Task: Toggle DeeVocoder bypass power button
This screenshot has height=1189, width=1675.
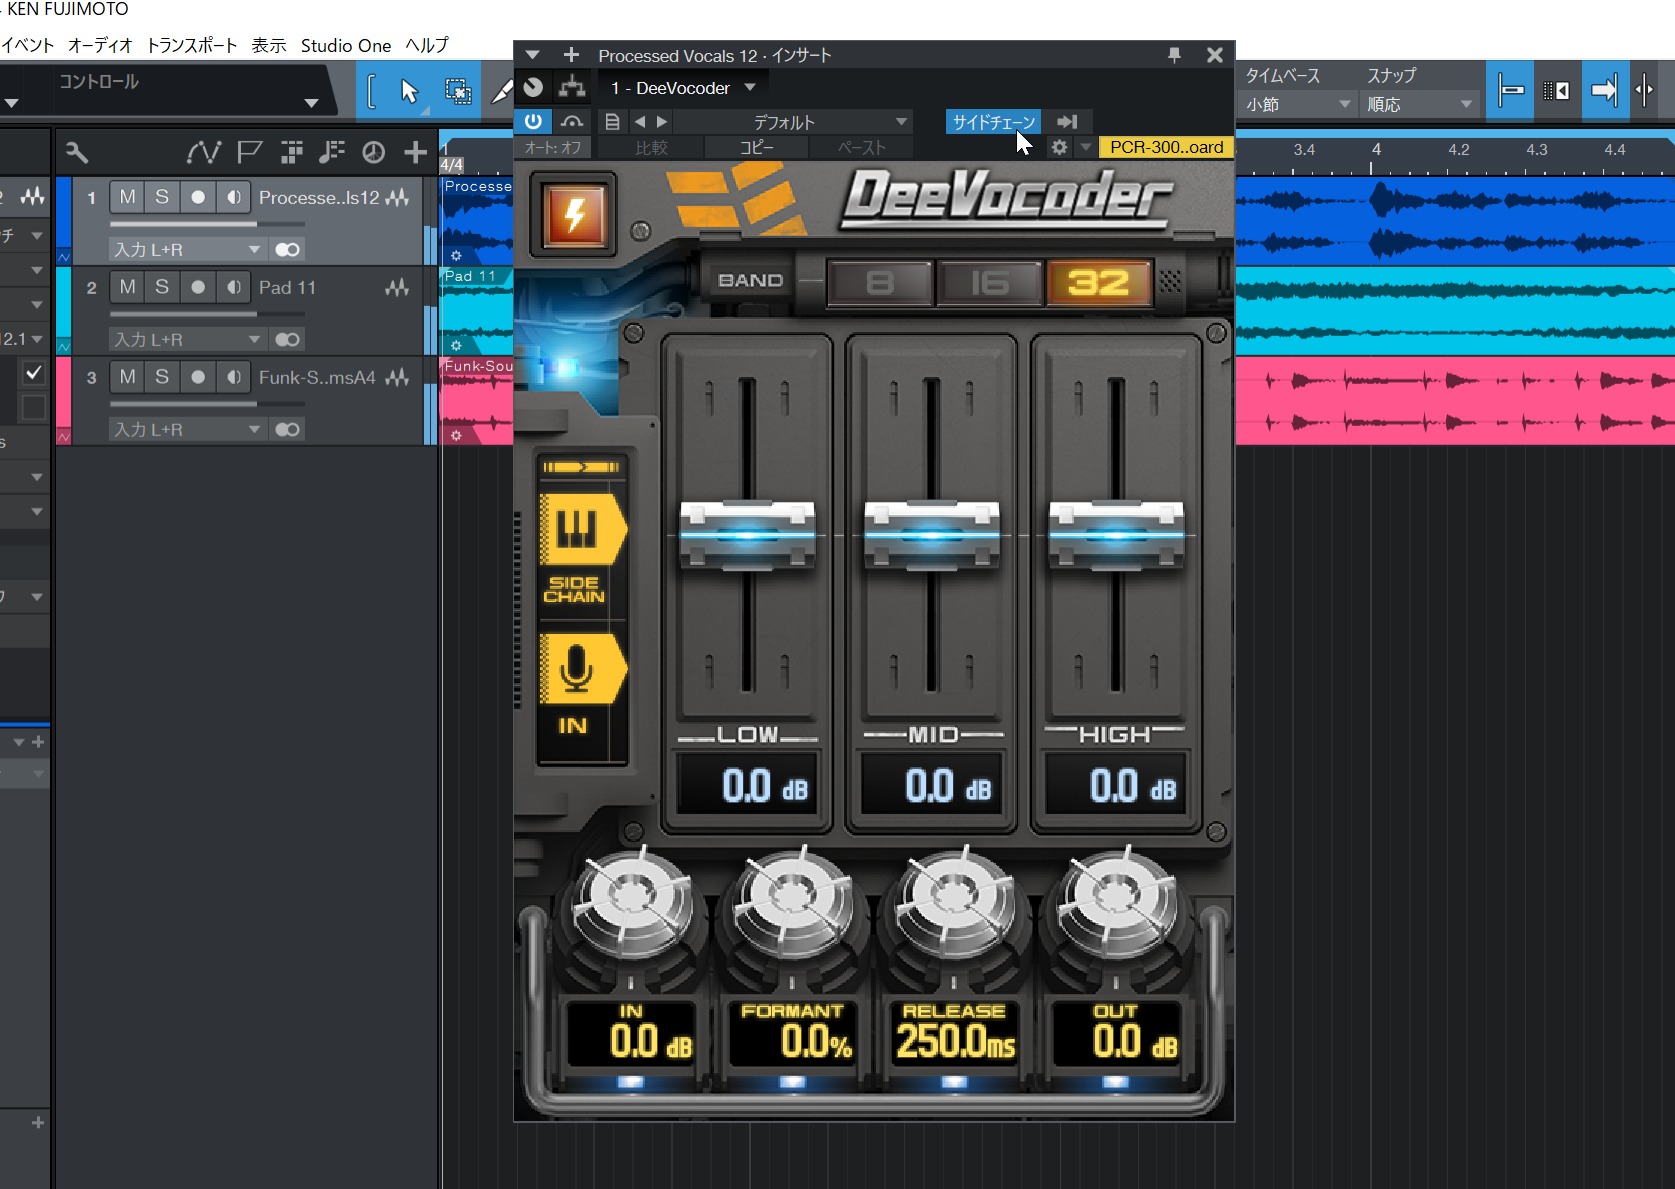Action: [x=533, y=122]
